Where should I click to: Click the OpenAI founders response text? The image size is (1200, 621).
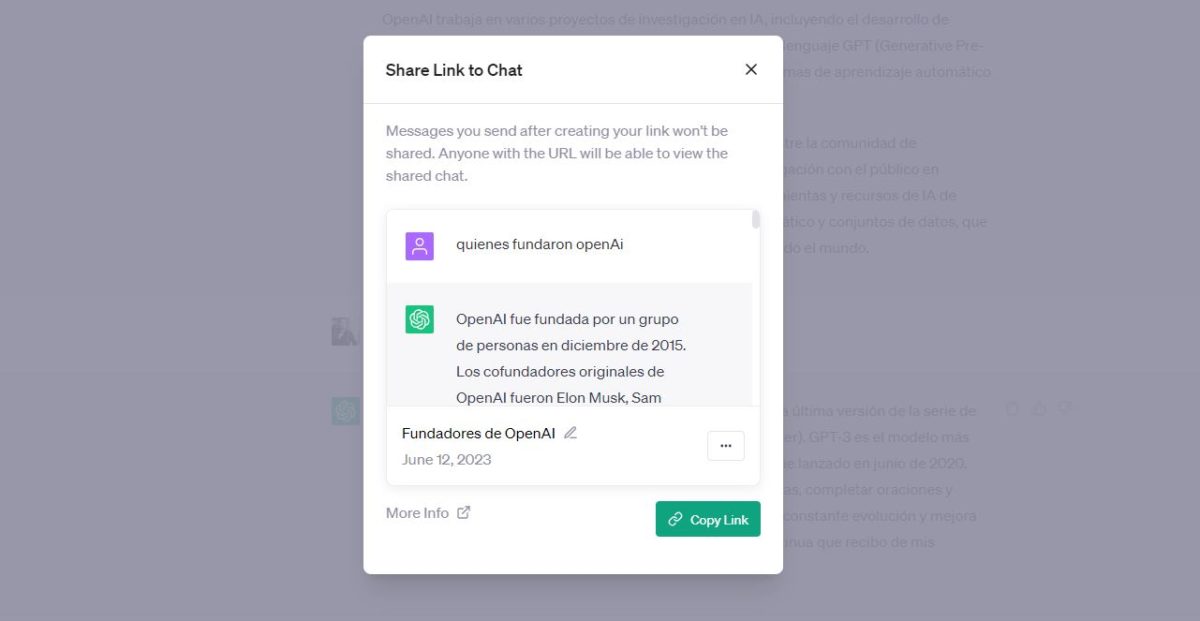point(570,358)
